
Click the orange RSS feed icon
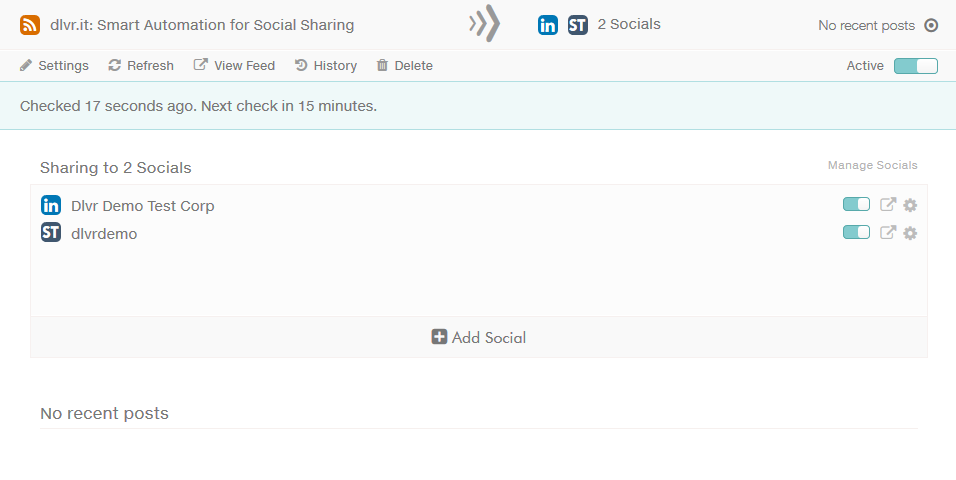(x=30, y=25)
